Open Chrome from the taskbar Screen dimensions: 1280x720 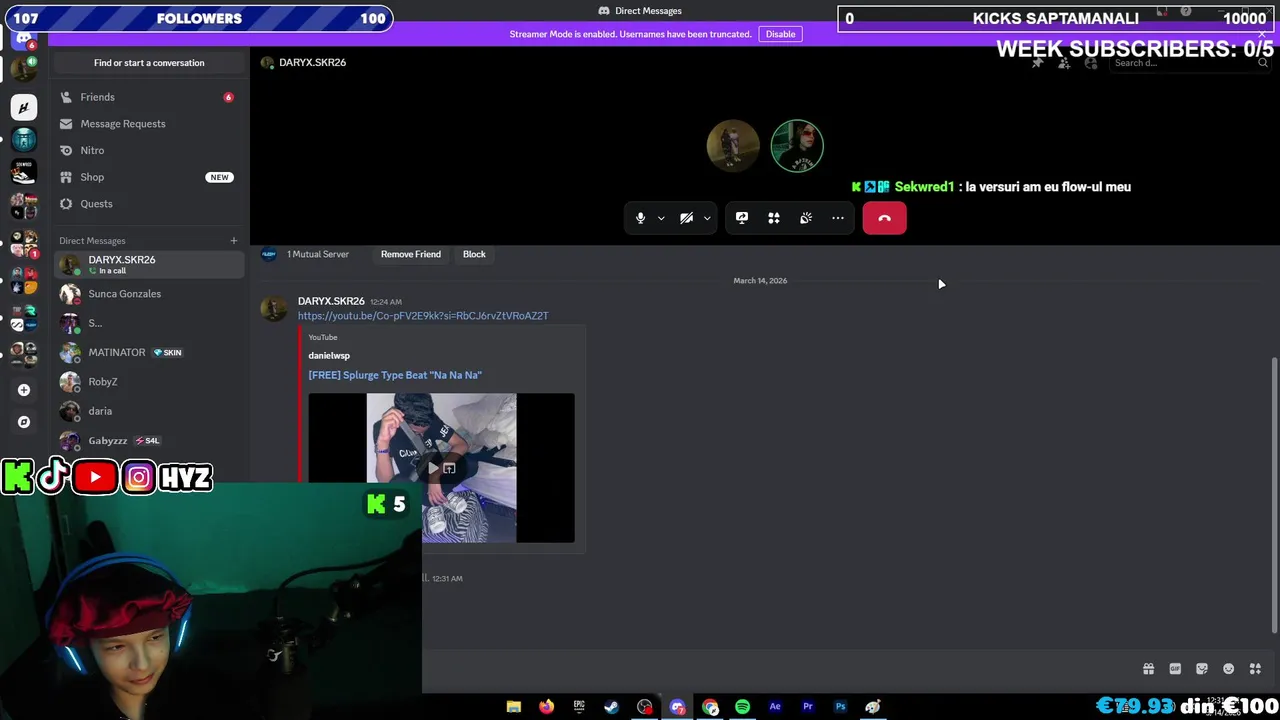click(x=710, y=707)
